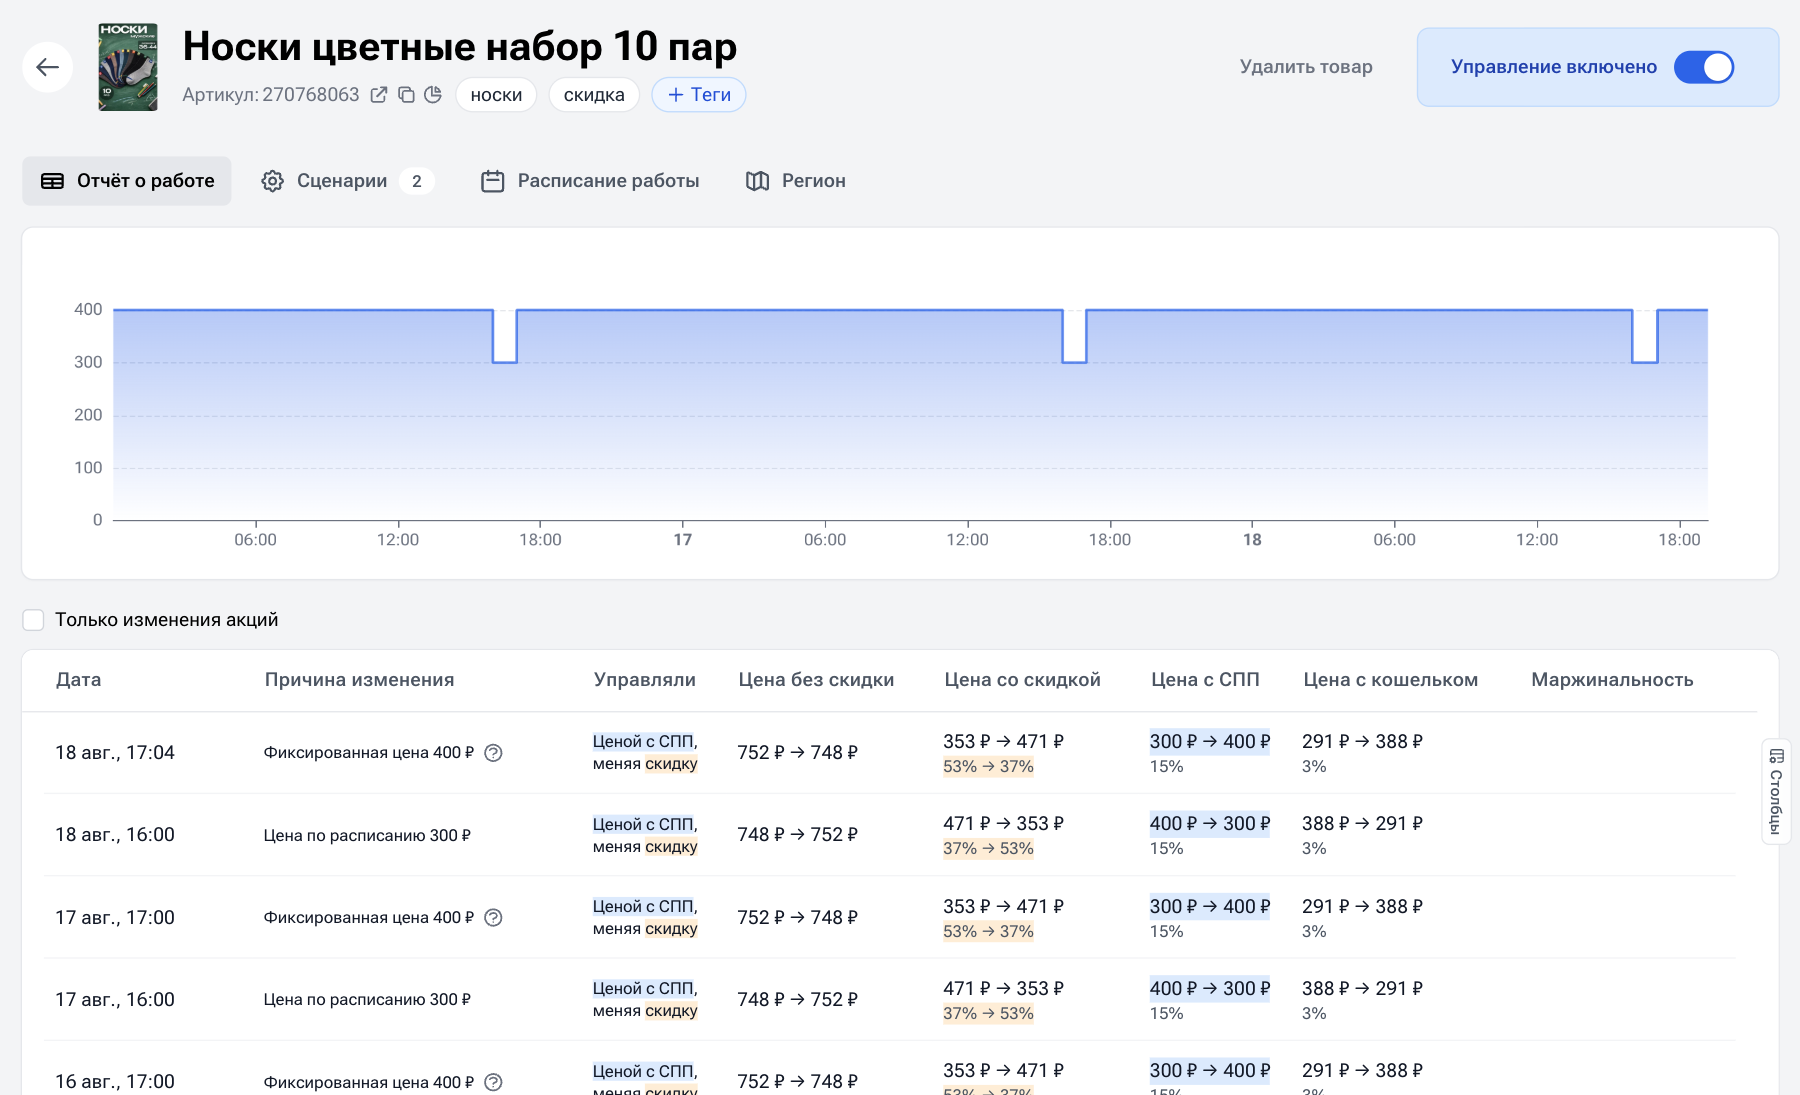Click the Цена без скидки column header
This screenshot has height=1095, width=1800.
[816, 680]
